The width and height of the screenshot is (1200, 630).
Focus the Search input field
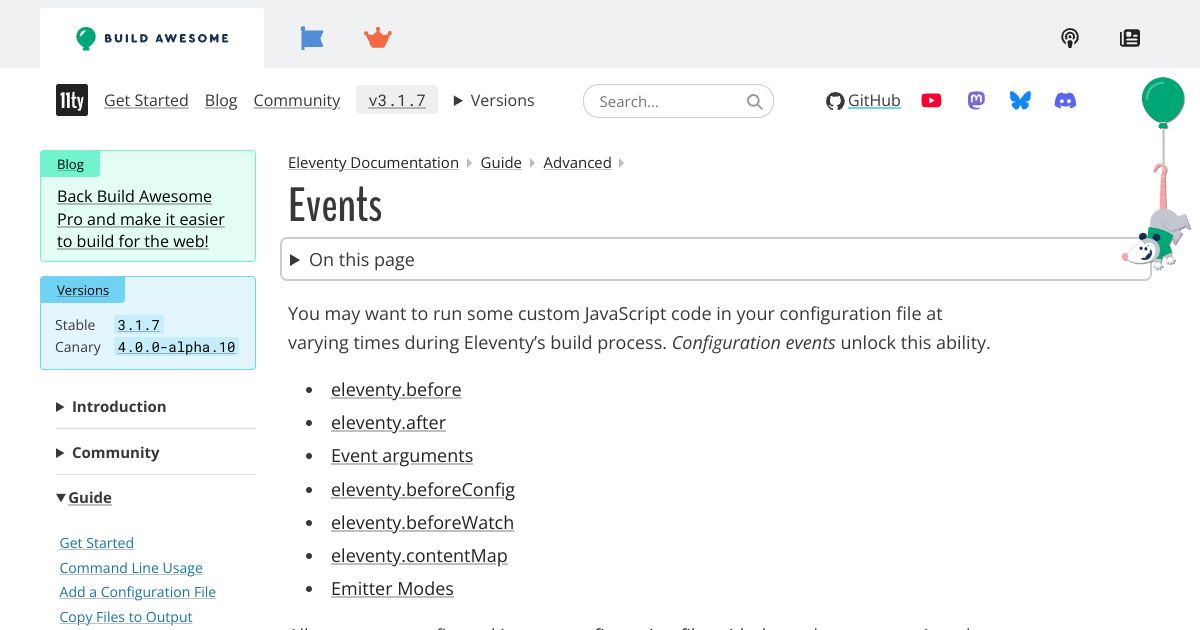(678, 101)
